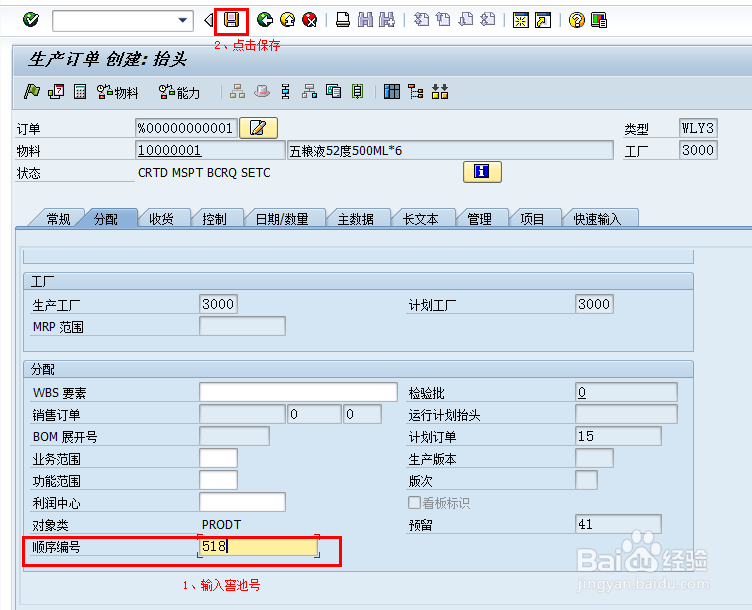Click the 物料 number 10000001 field

tap(210, 151)
